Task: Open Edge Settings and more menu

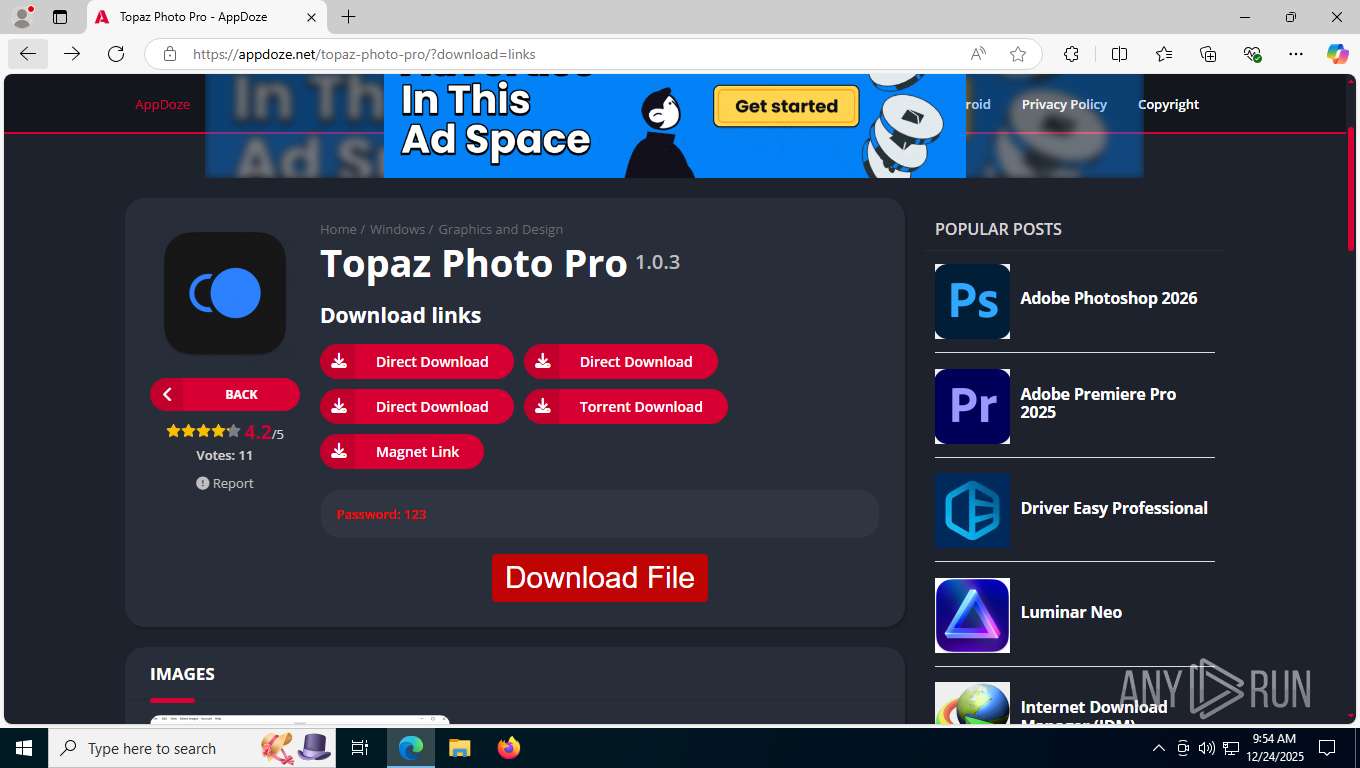Action: [x=1296, y=54]
